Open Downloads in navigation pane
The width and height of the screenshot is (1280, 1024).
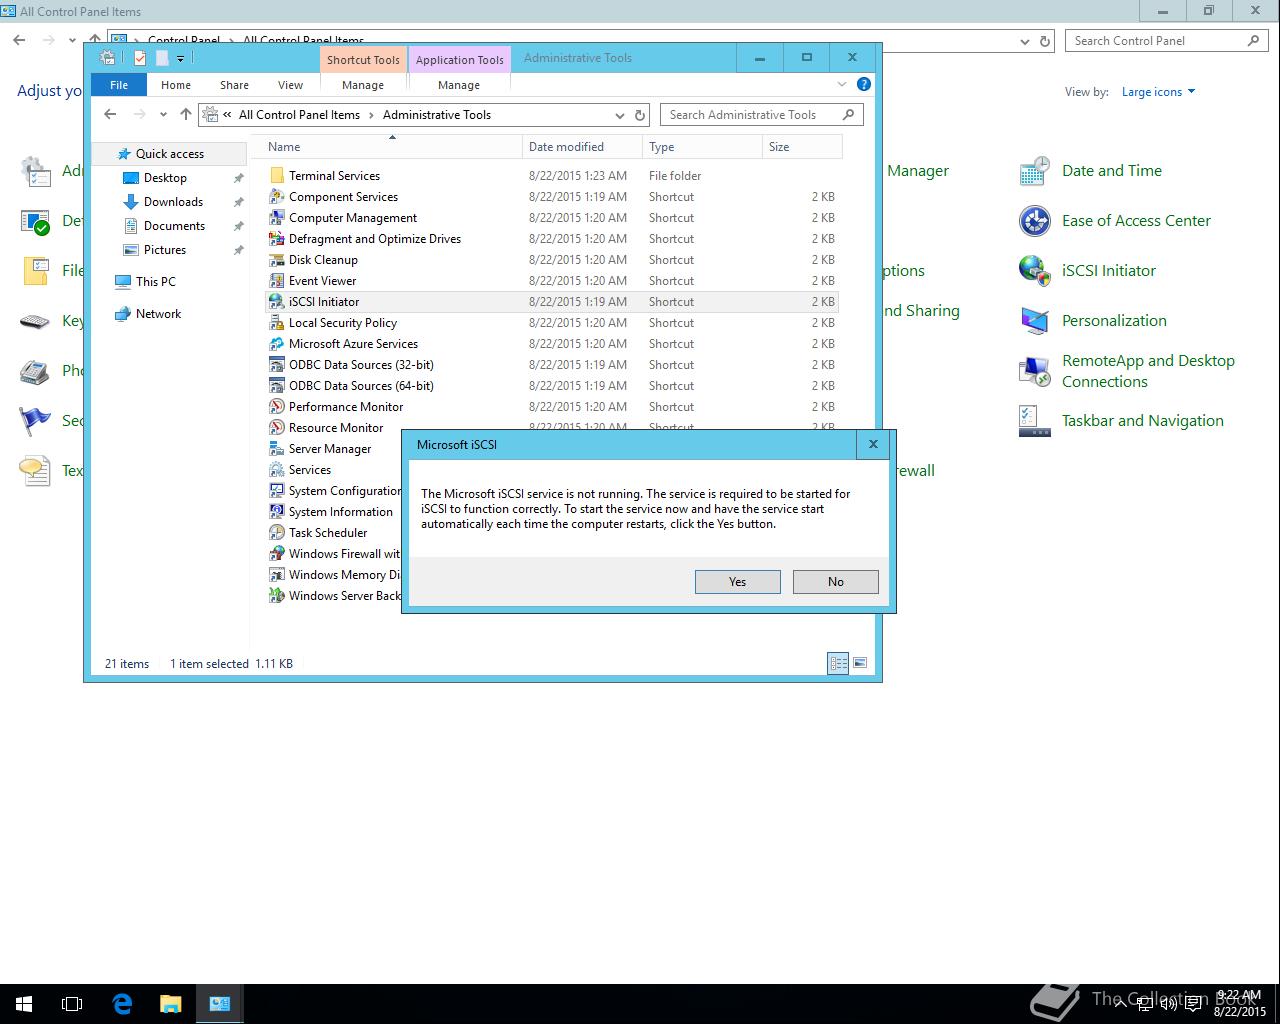[173, 202]
